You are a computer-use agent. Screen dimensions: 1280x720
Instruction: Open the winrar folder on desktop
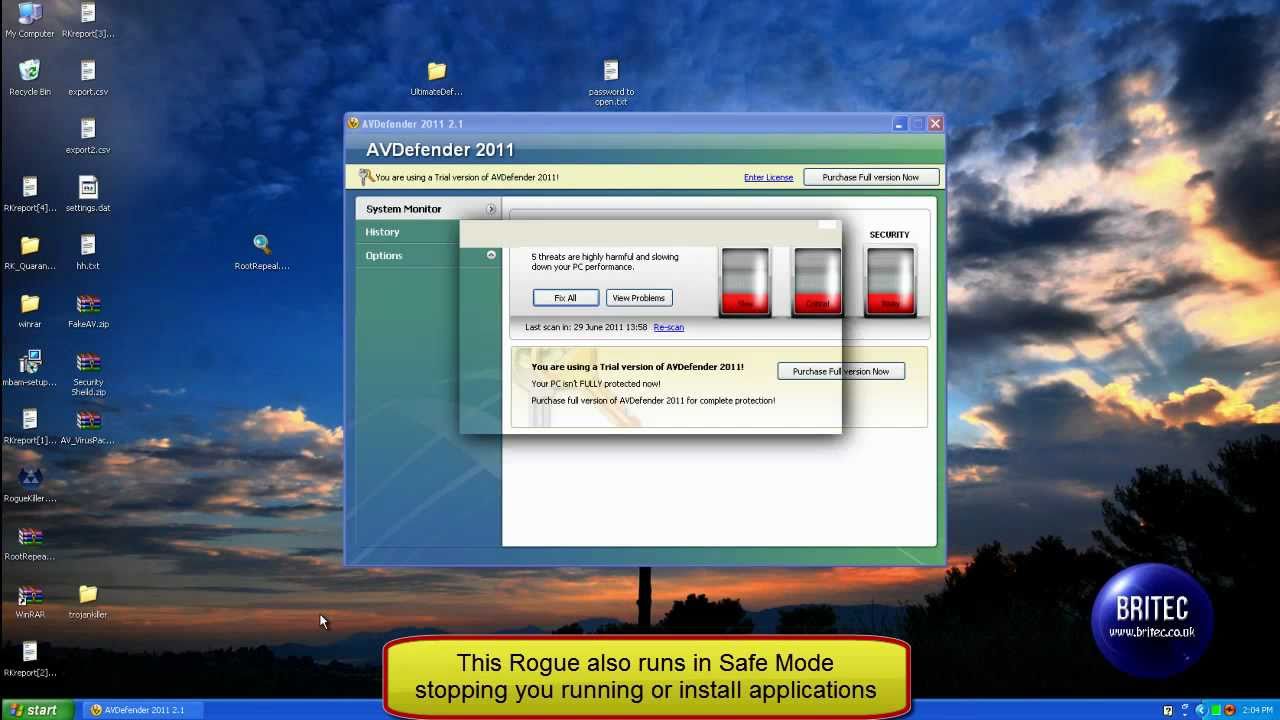click(30, 309)
